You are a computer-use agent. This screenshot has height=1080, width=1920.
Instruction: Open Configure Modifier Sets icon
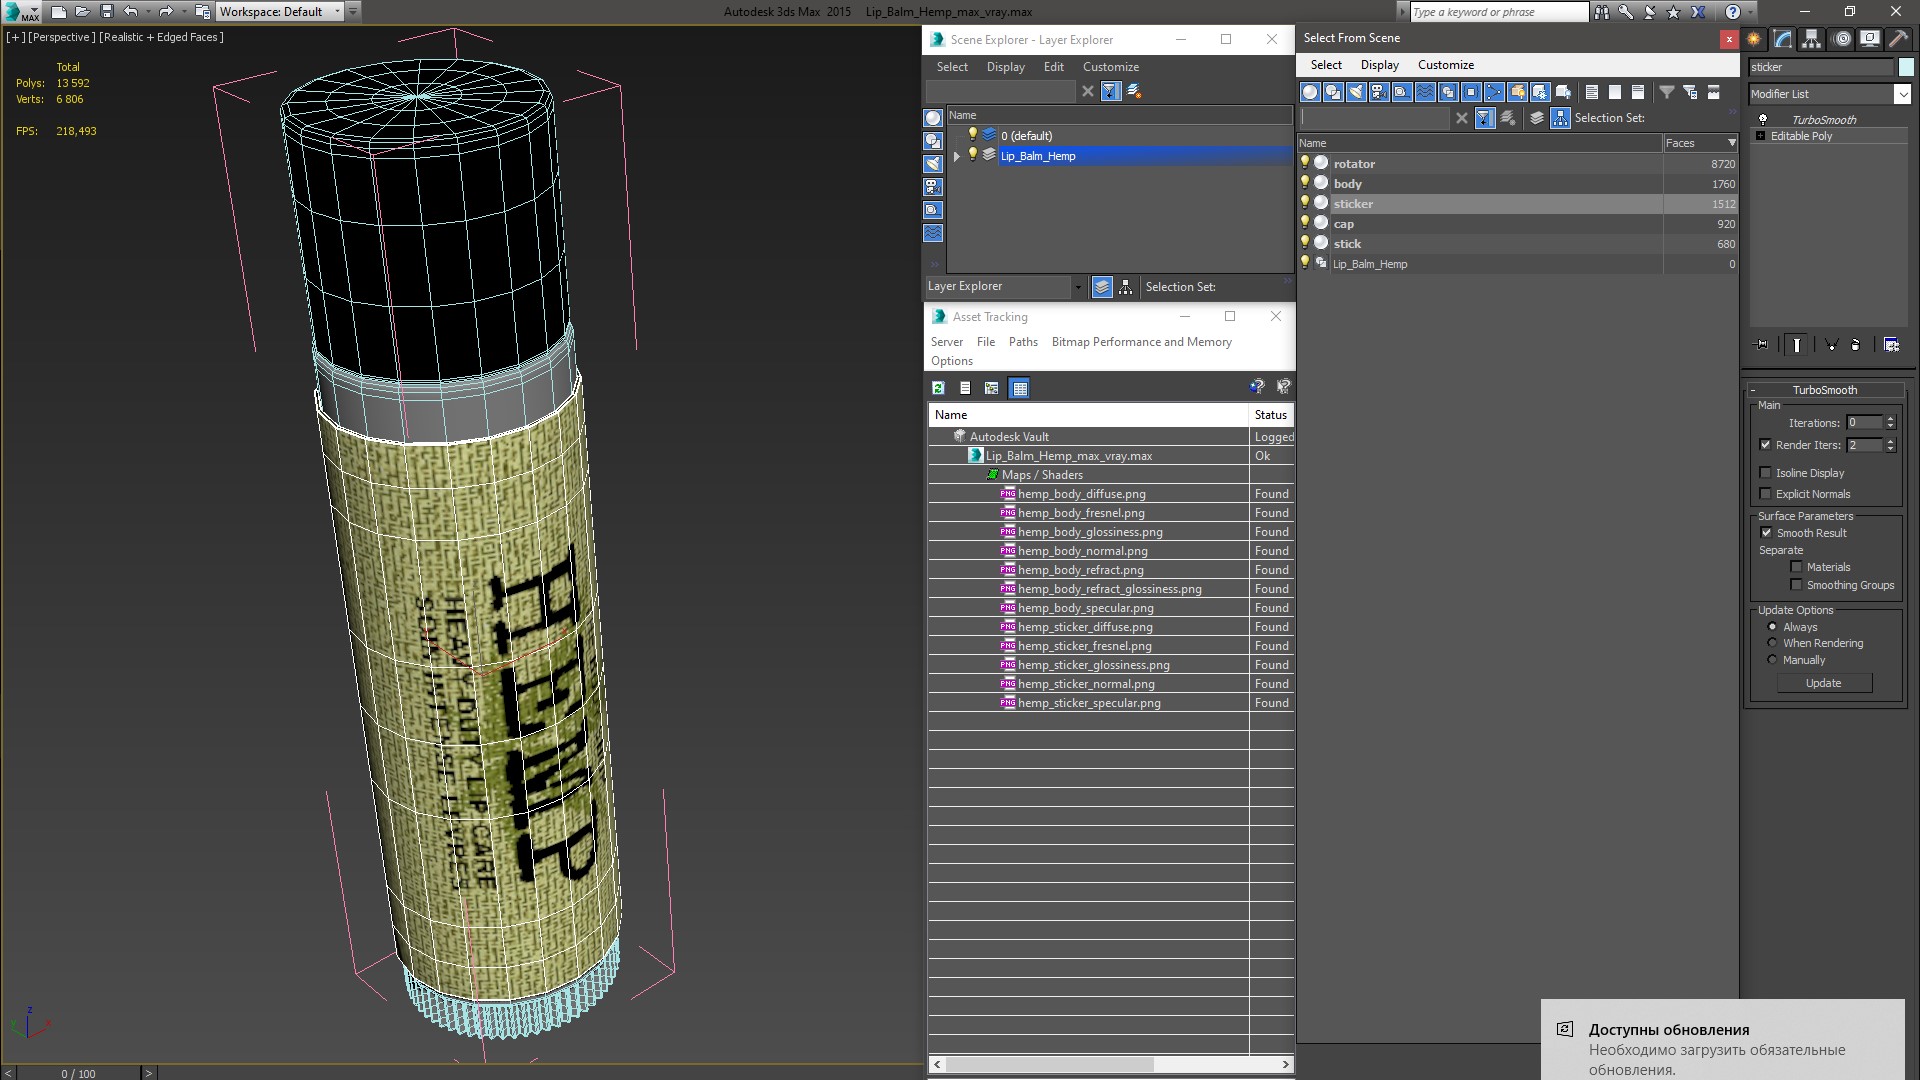point(1891,345)
